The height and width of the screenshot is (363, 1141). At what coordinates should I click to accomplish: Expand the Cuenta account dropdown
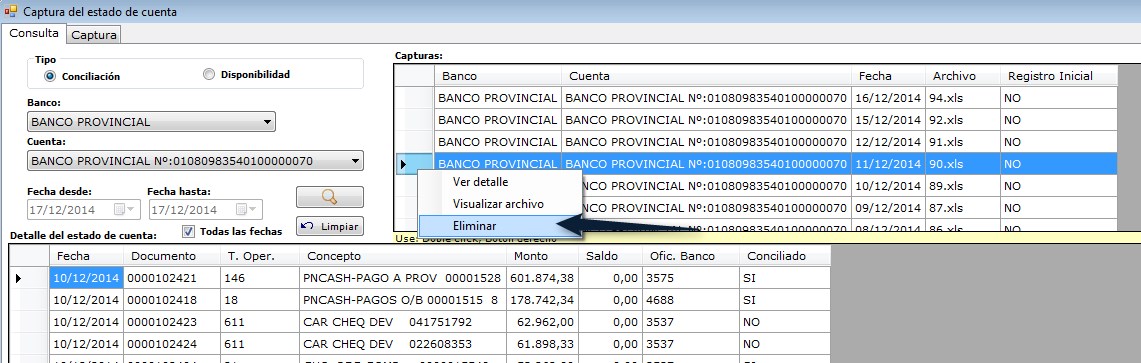click(355, 161)
